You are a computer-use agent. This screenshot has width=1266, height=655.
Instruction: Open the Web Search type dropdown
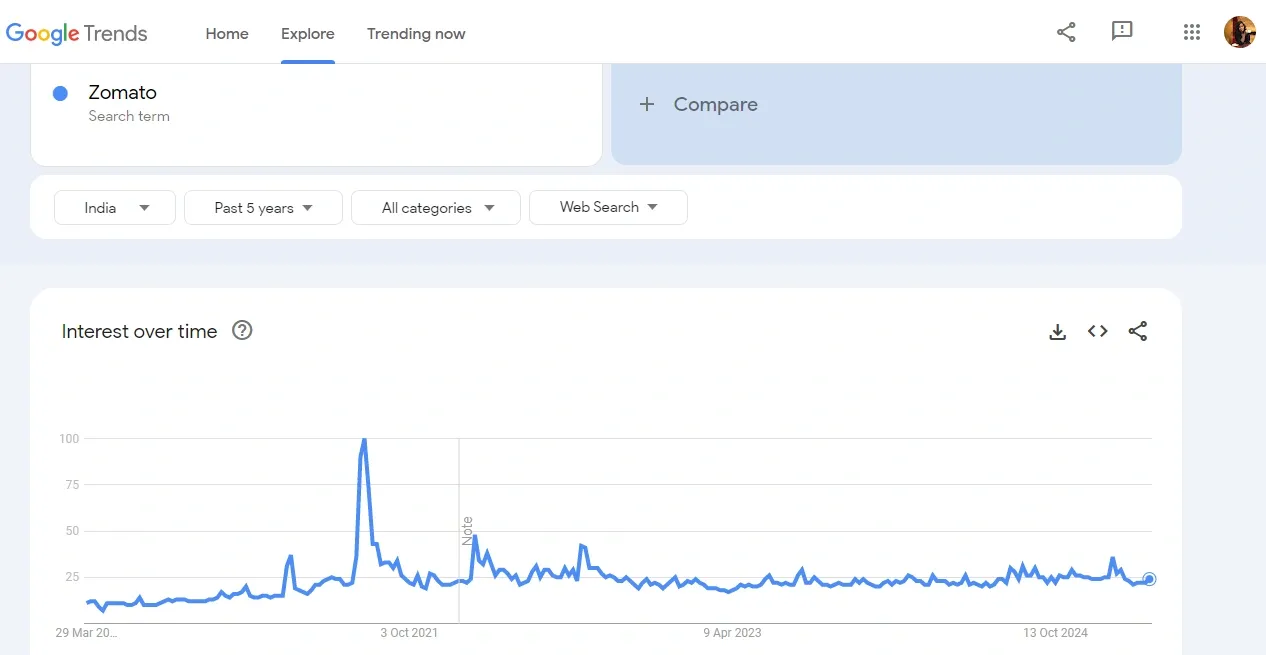click(608, 207)
